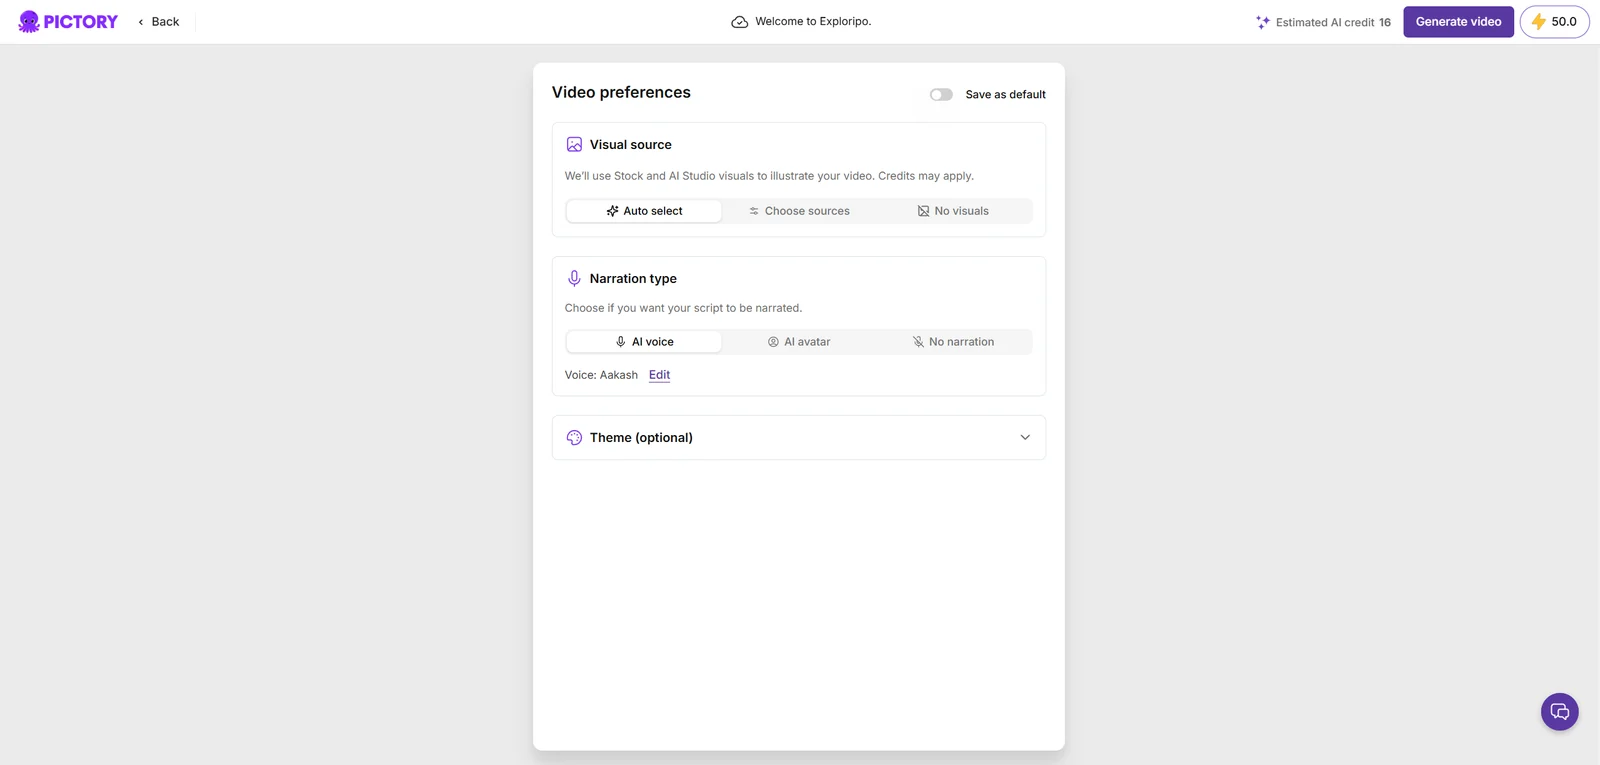Select Auto select visual source
Screen dimensions: 1600x765
point(644,211)
